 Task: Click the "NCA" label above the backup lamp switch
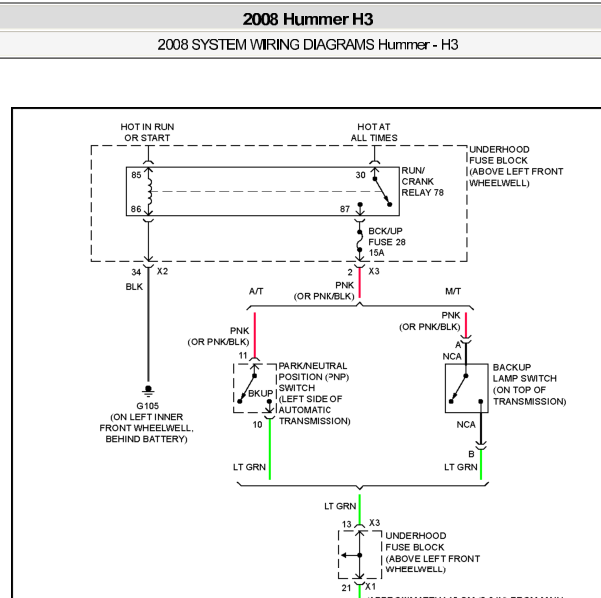452,356
